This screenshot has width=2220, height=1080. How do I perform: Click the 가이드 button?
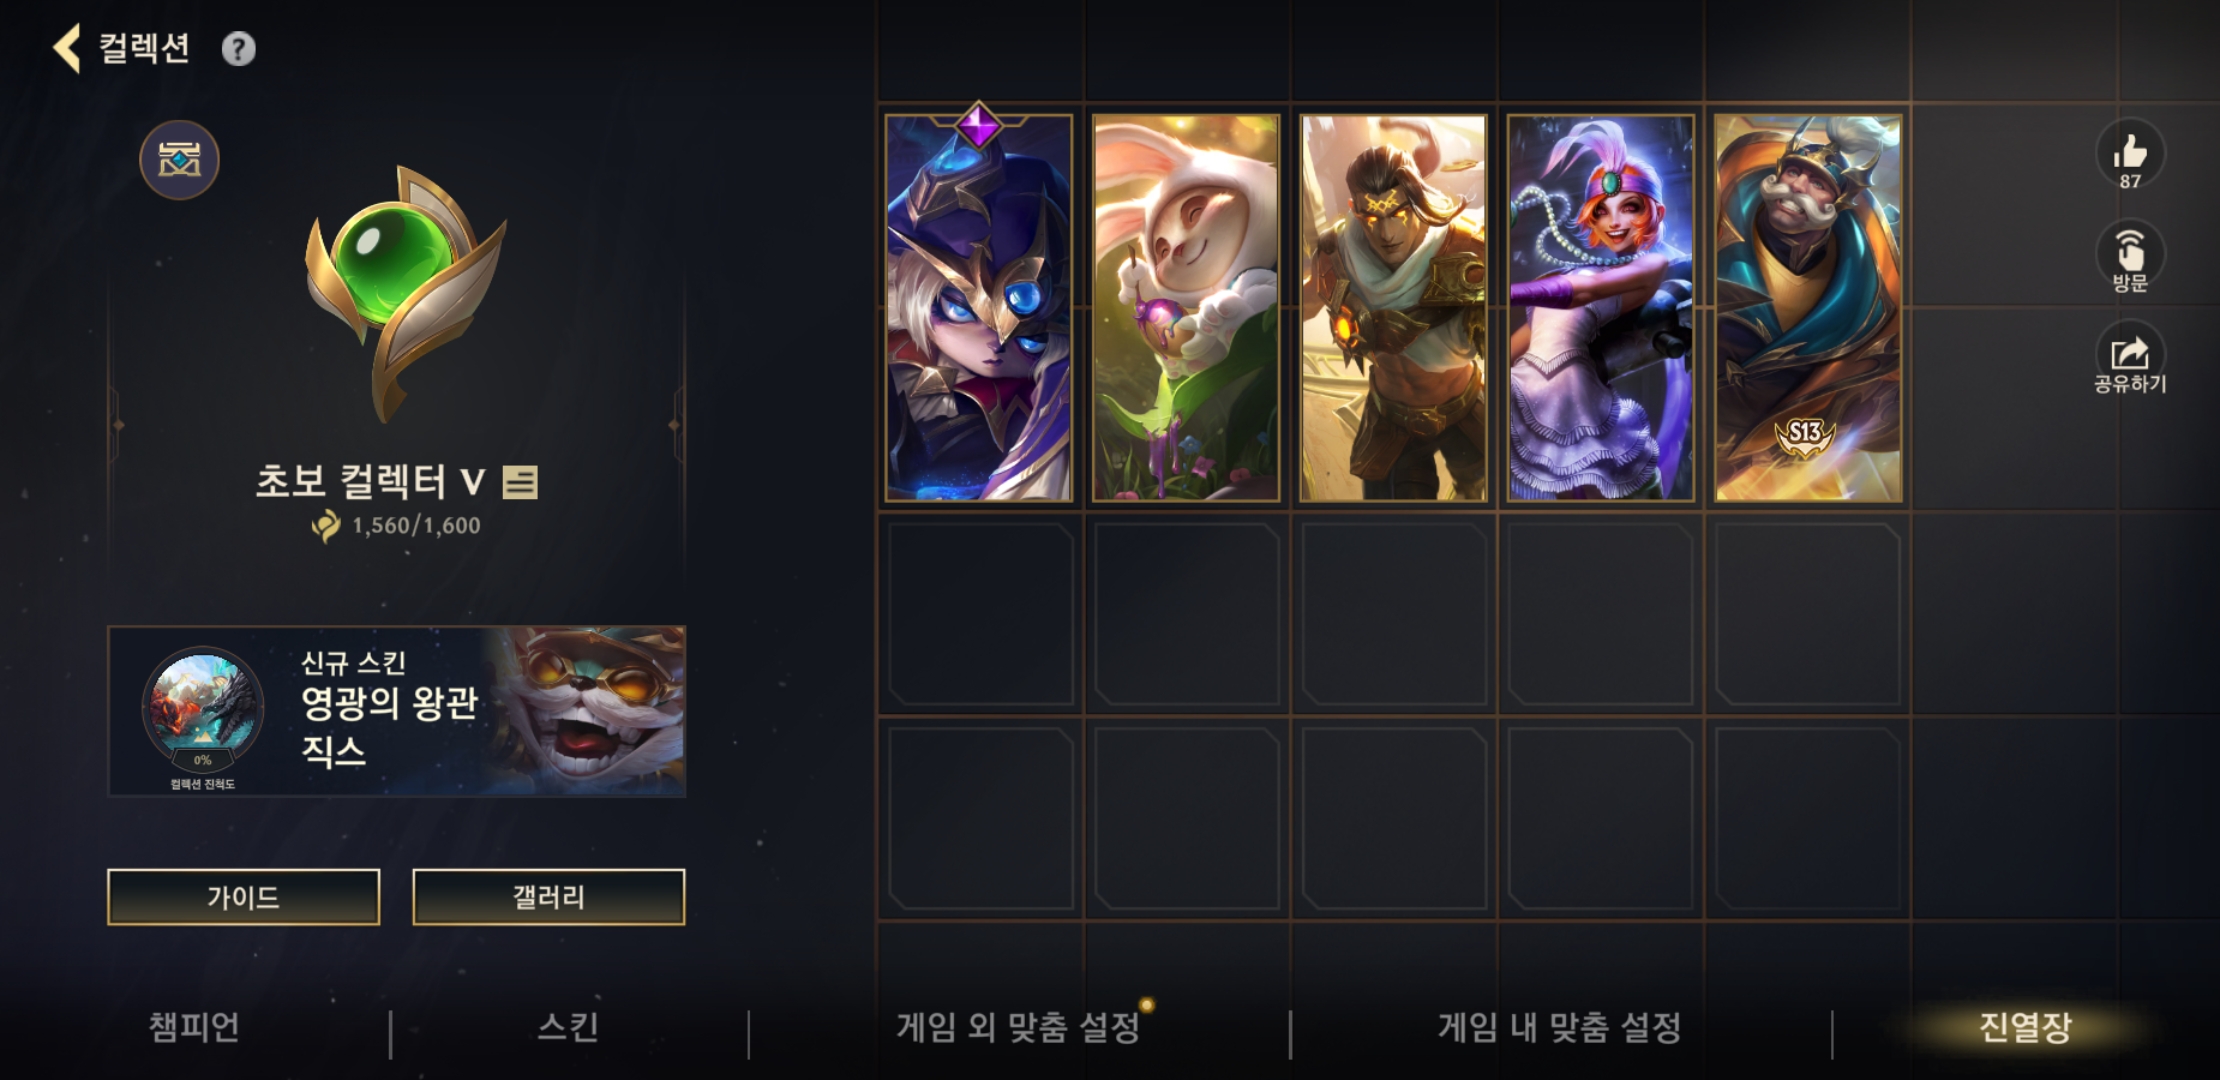244,897
